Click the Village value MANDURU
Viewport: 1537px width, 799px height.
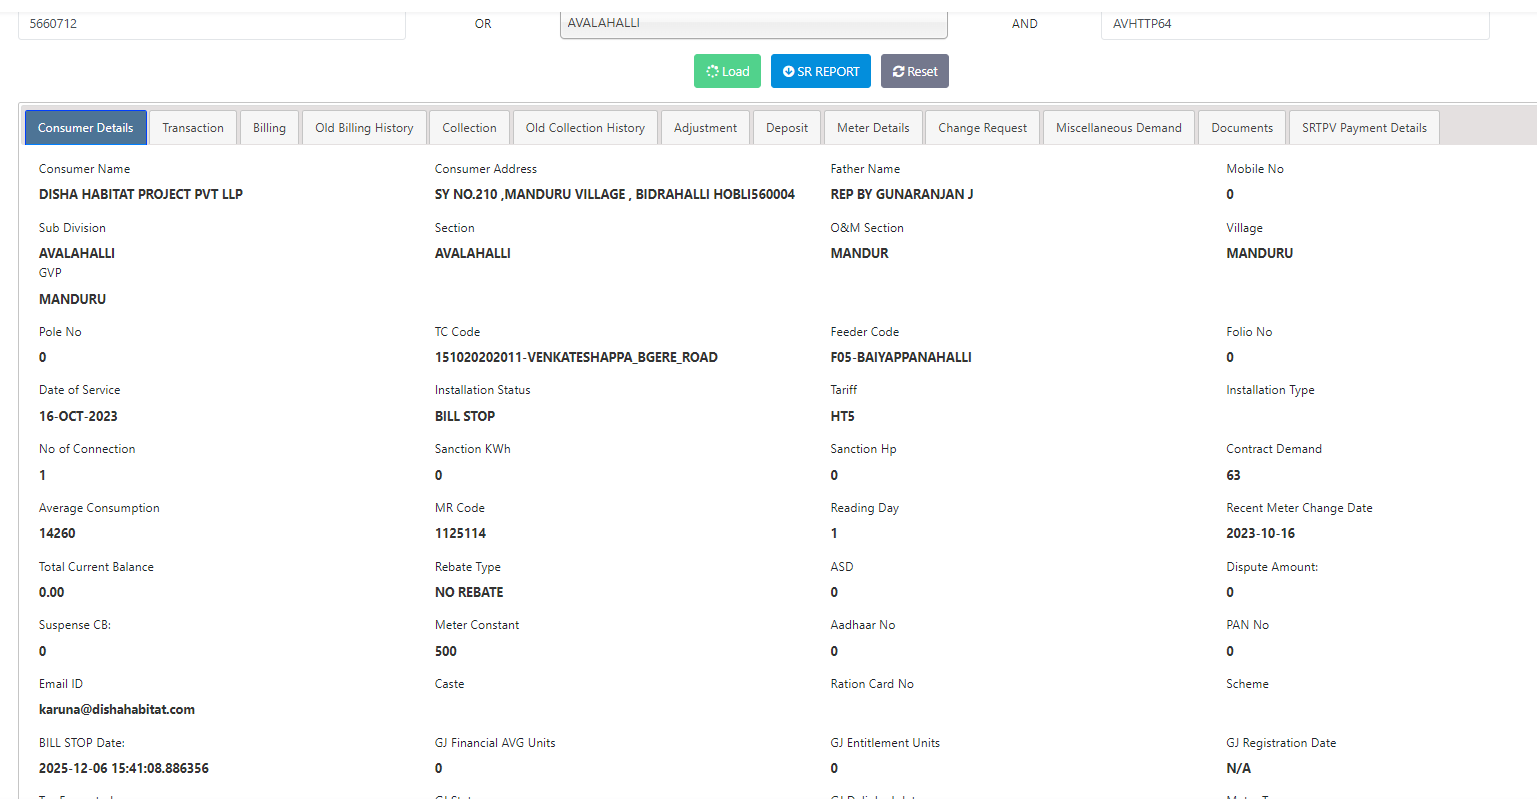click(x=1260, y=253)
